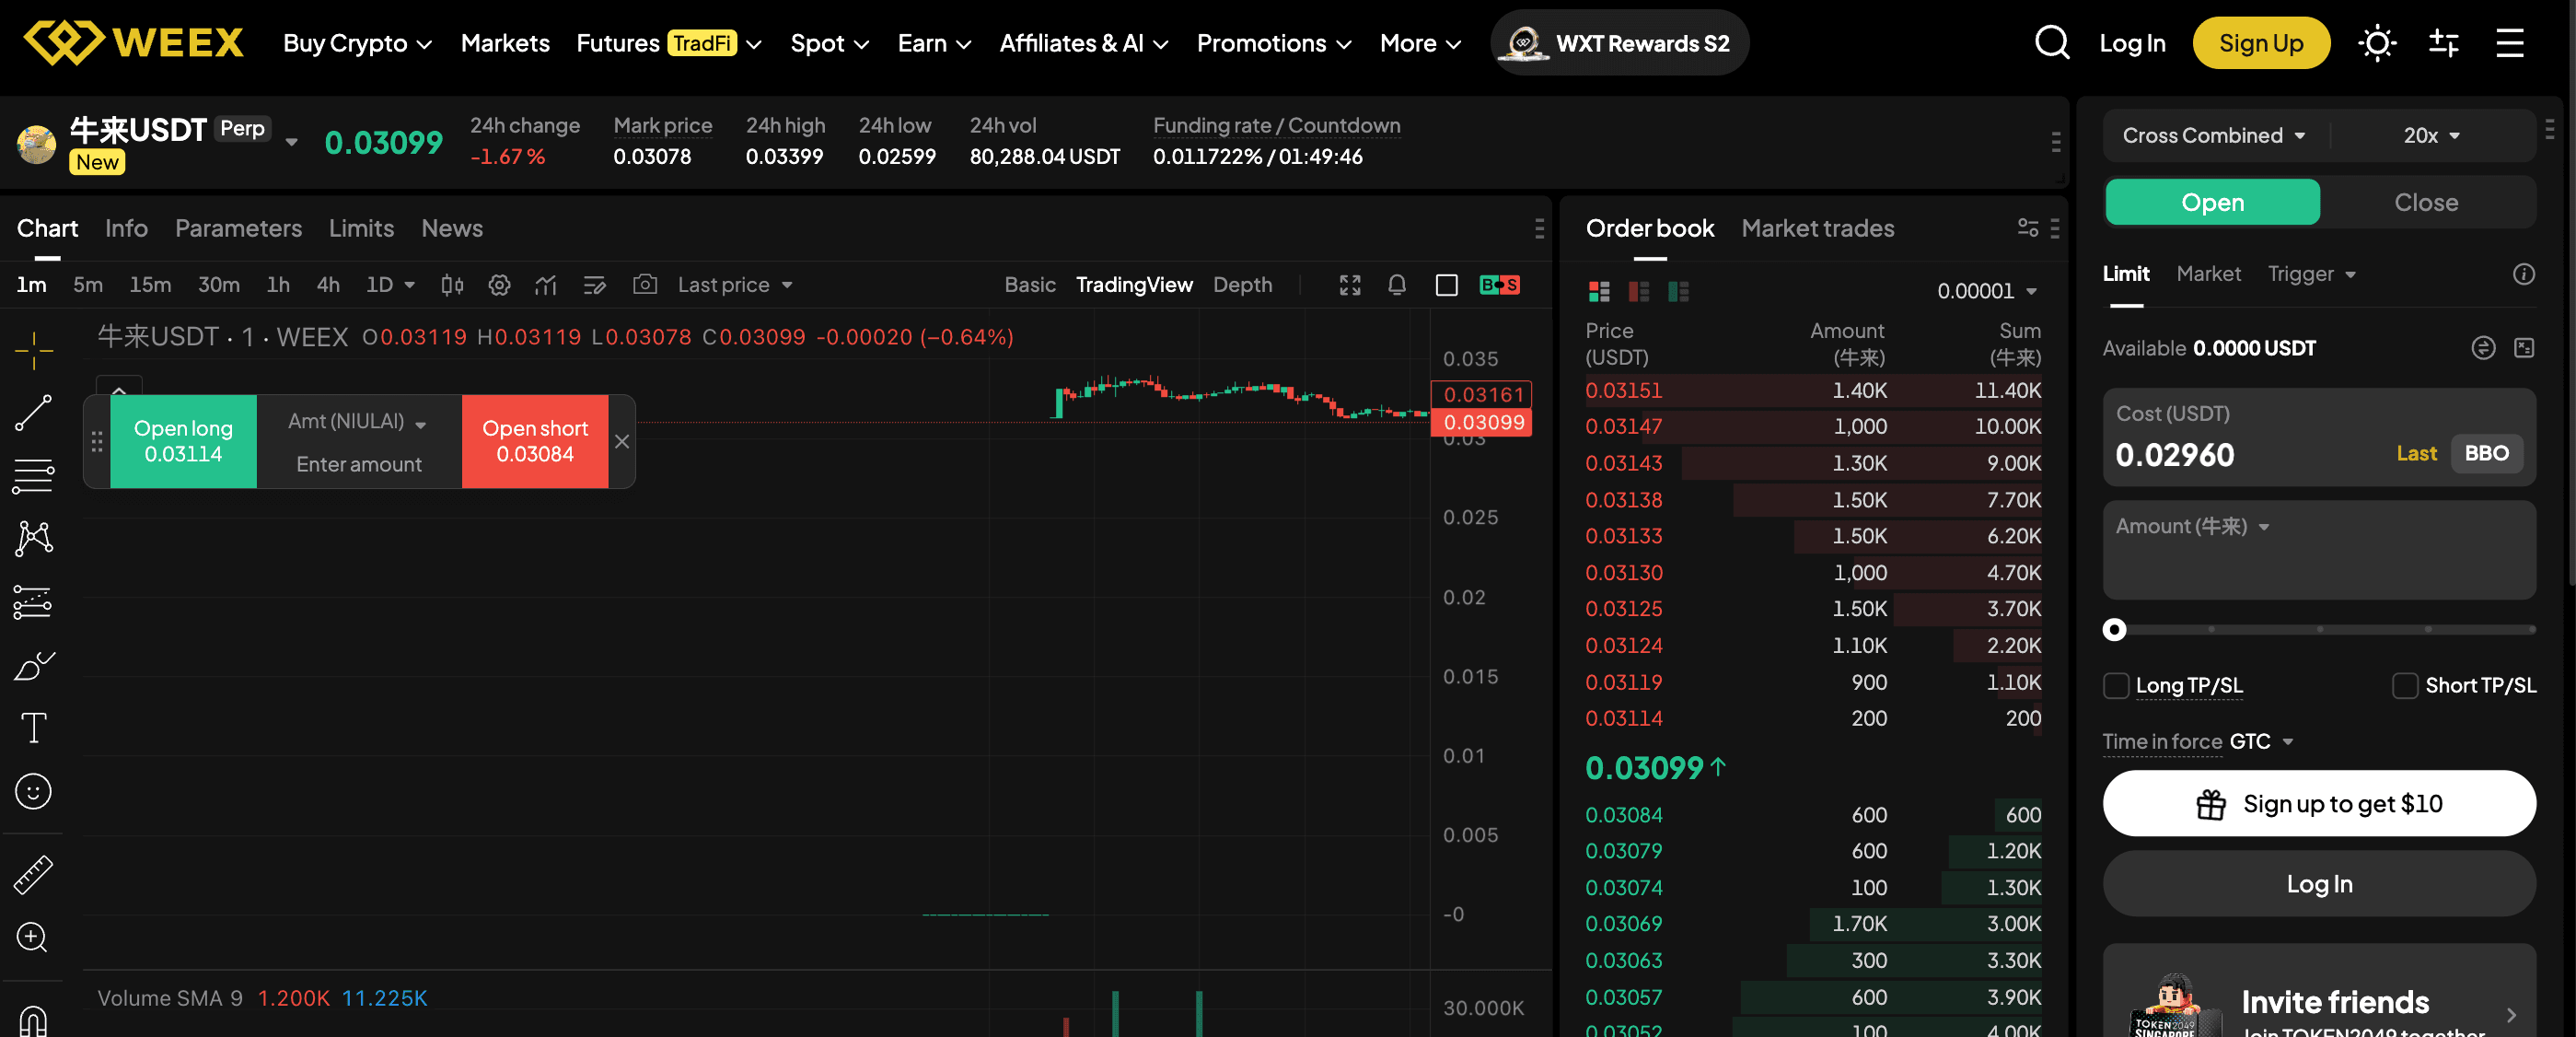The height and width of the screenshot is (1037, 2576).
Task: Check the Short TP/SL checkbox
Action: click(2405, 685)
